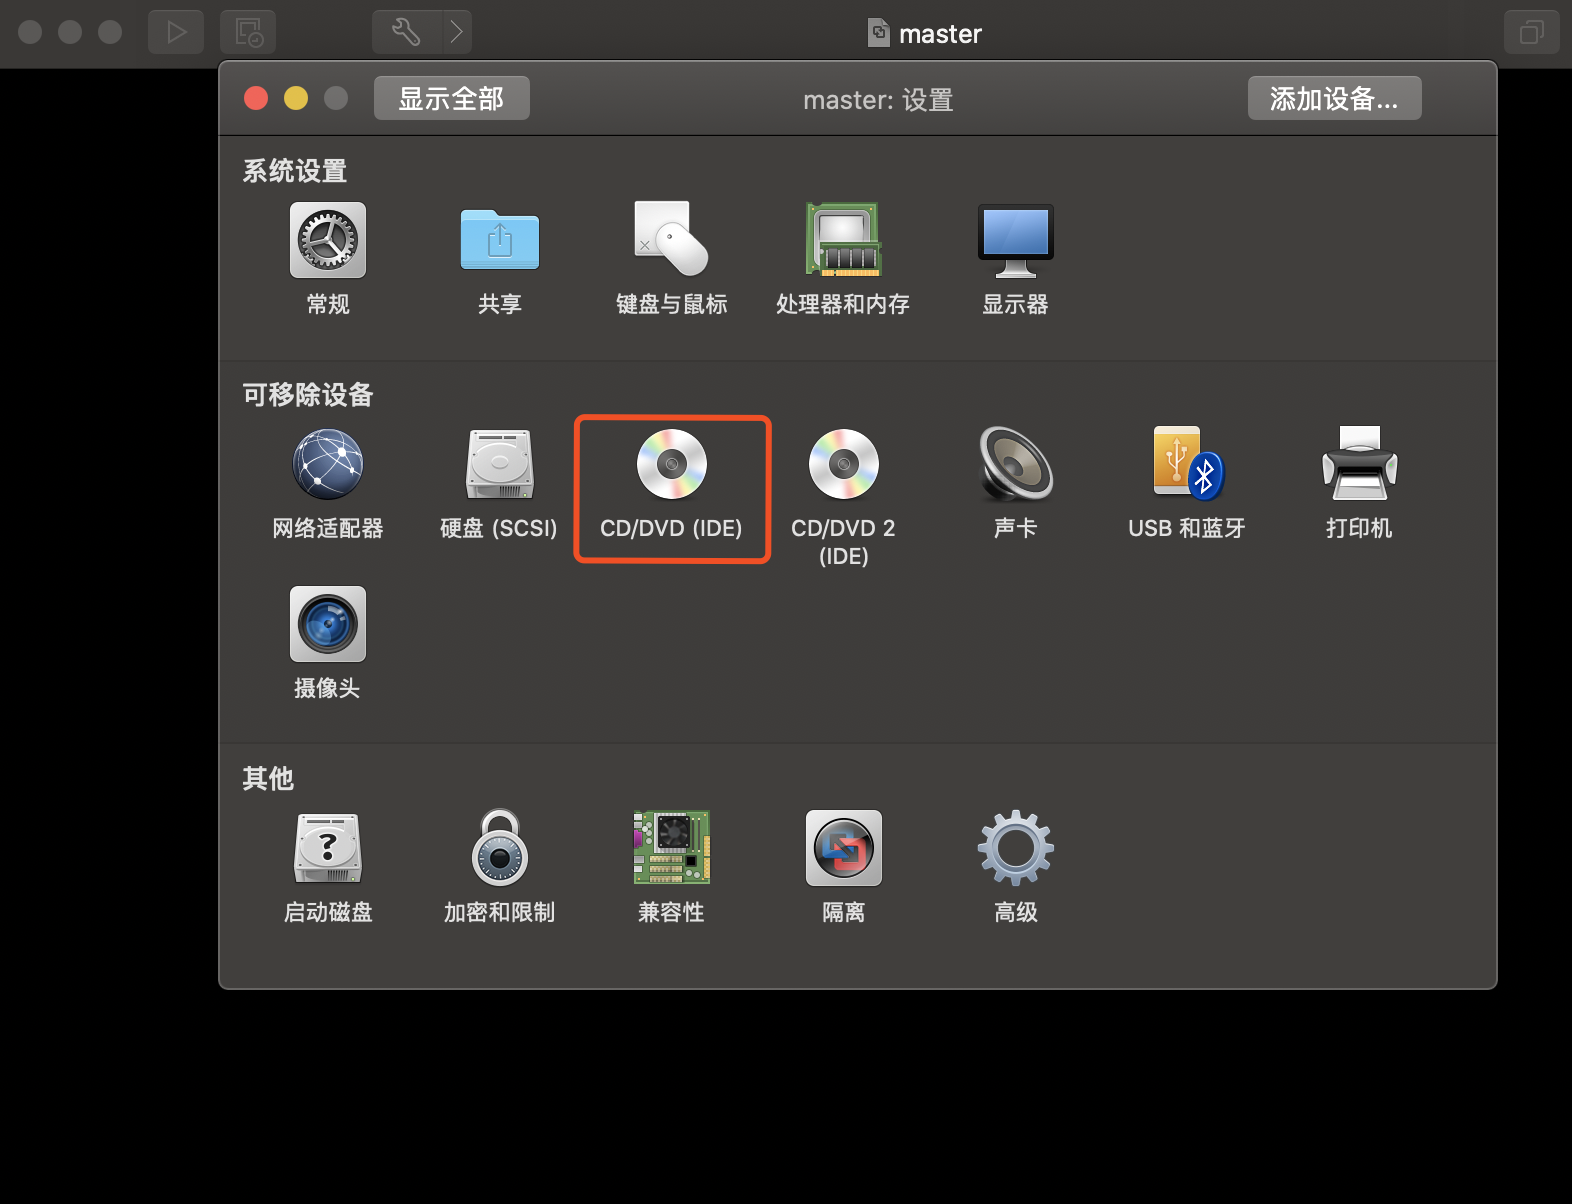Open the 常规 general settings icon
The image size is (1572, 1204).
pos(328,241)
